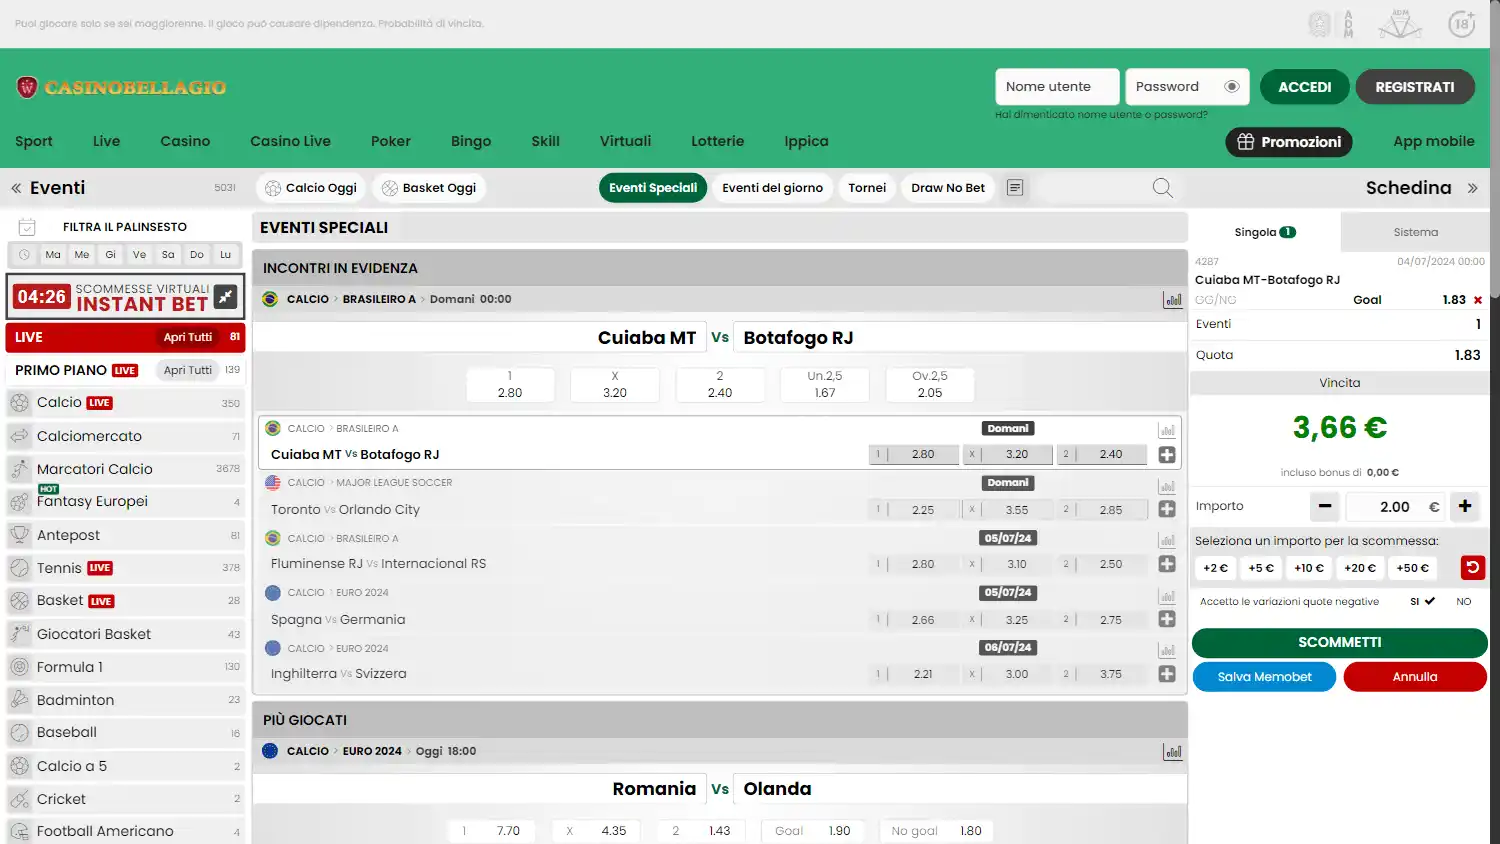Viewport: 1500px width, 844px height.
Task: Open the Casino Live menu item
Action: click(x=290, y=141)
